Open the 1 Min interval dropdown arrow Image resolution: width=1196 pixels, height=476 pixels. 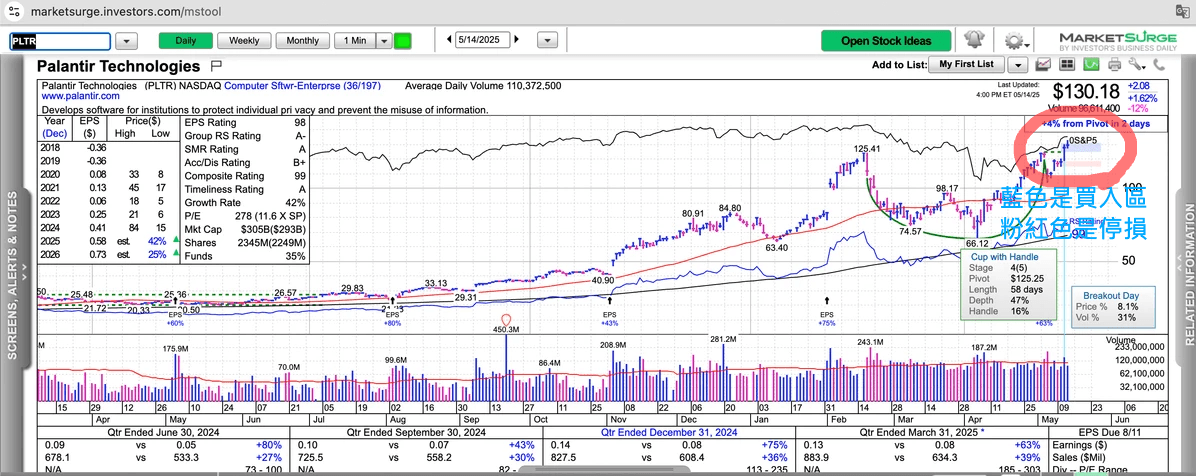384,40
